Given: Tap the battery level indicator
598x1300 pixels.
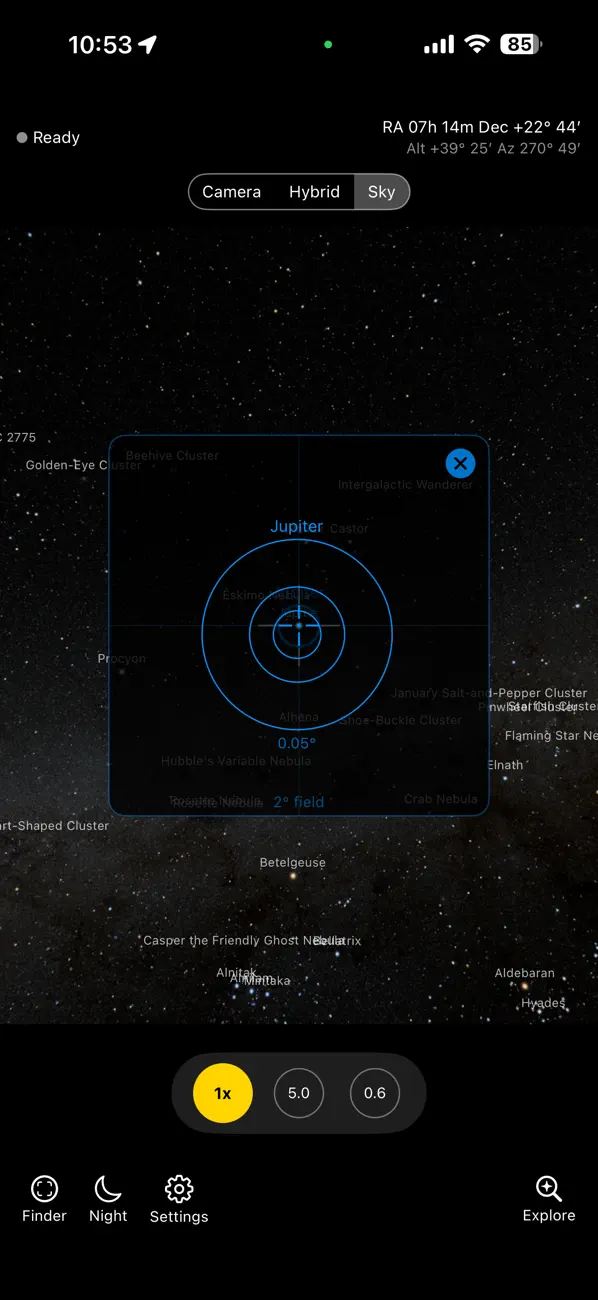Looking at the screenshot, I should [x=521, y=44].
